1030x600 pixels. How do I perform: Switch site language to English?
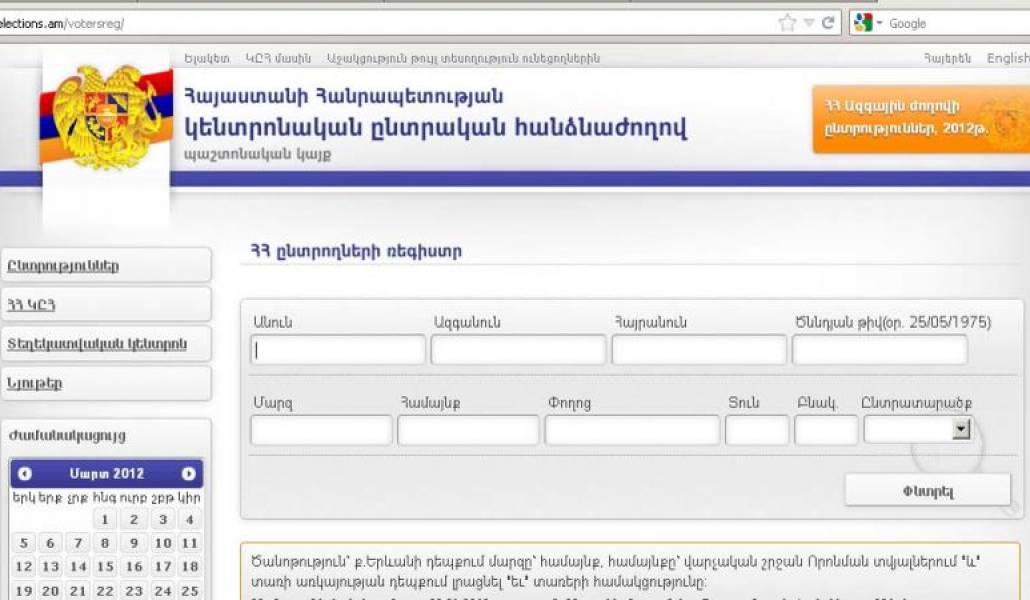[x=1007, y=58]
